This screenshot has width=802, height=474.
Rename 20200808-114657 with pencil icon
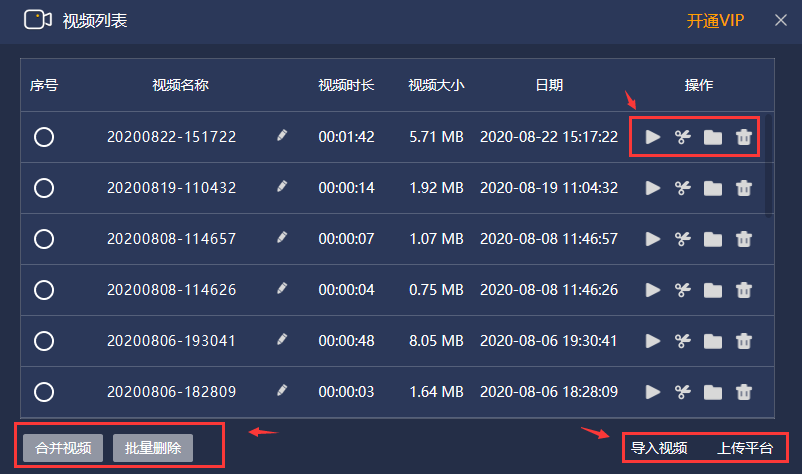[x=282, y=237]
